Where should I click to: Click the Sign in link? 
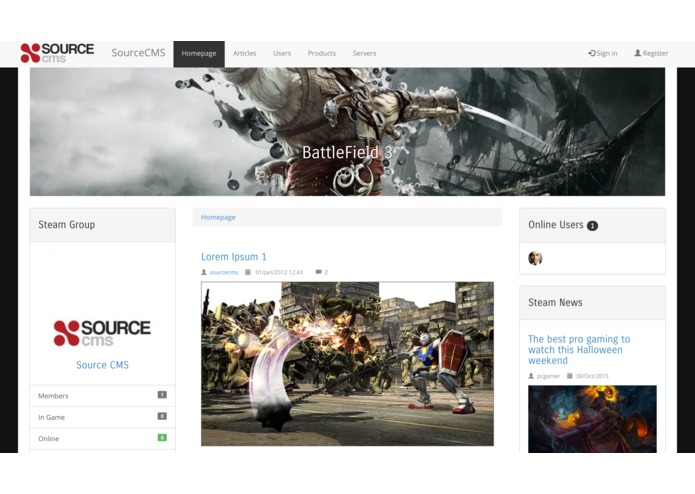point(603,53)
